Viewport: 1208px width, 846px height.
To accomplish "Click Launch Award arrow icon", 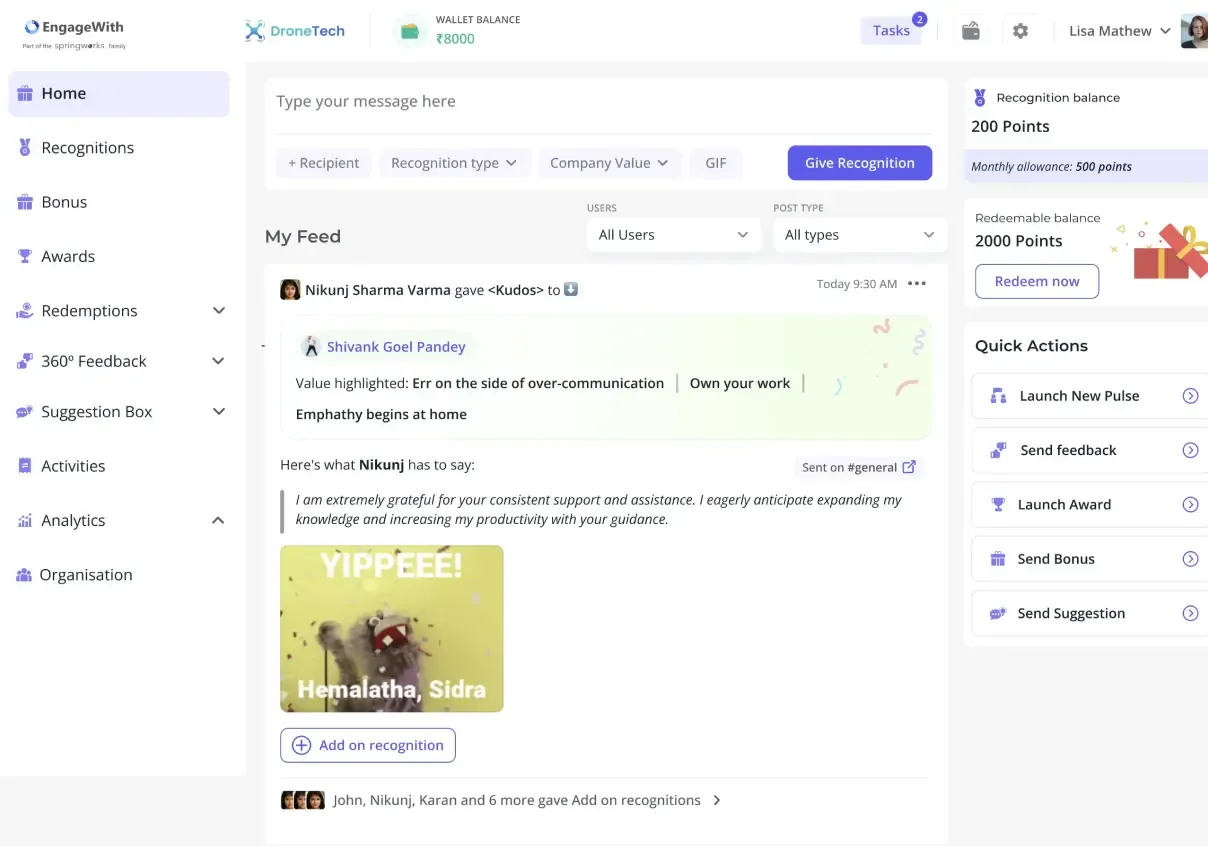I will [x=1190, y=505].
